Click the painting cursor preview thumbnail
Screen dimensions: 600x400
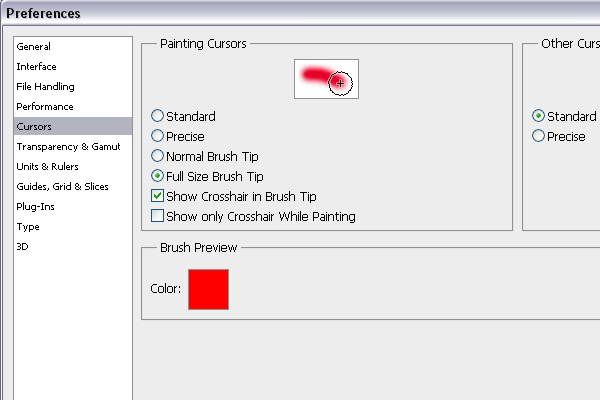[x=326, y=79]
